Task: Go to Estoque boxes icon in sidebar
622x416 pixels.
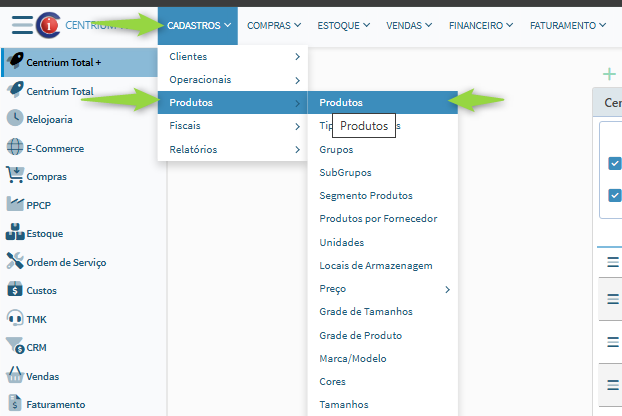Action: pos(16,233)
